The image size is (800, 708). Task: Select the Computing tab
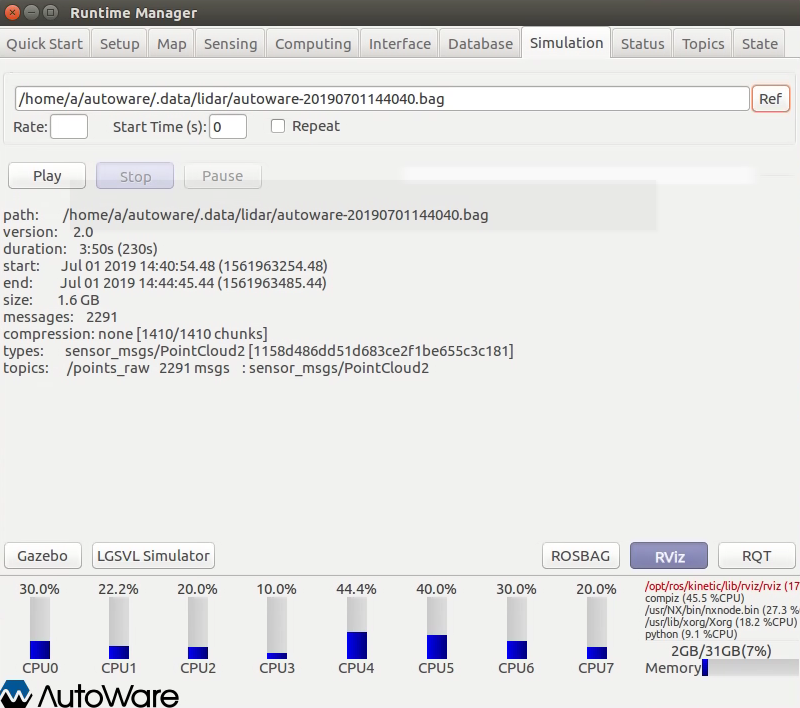[313, 44]
